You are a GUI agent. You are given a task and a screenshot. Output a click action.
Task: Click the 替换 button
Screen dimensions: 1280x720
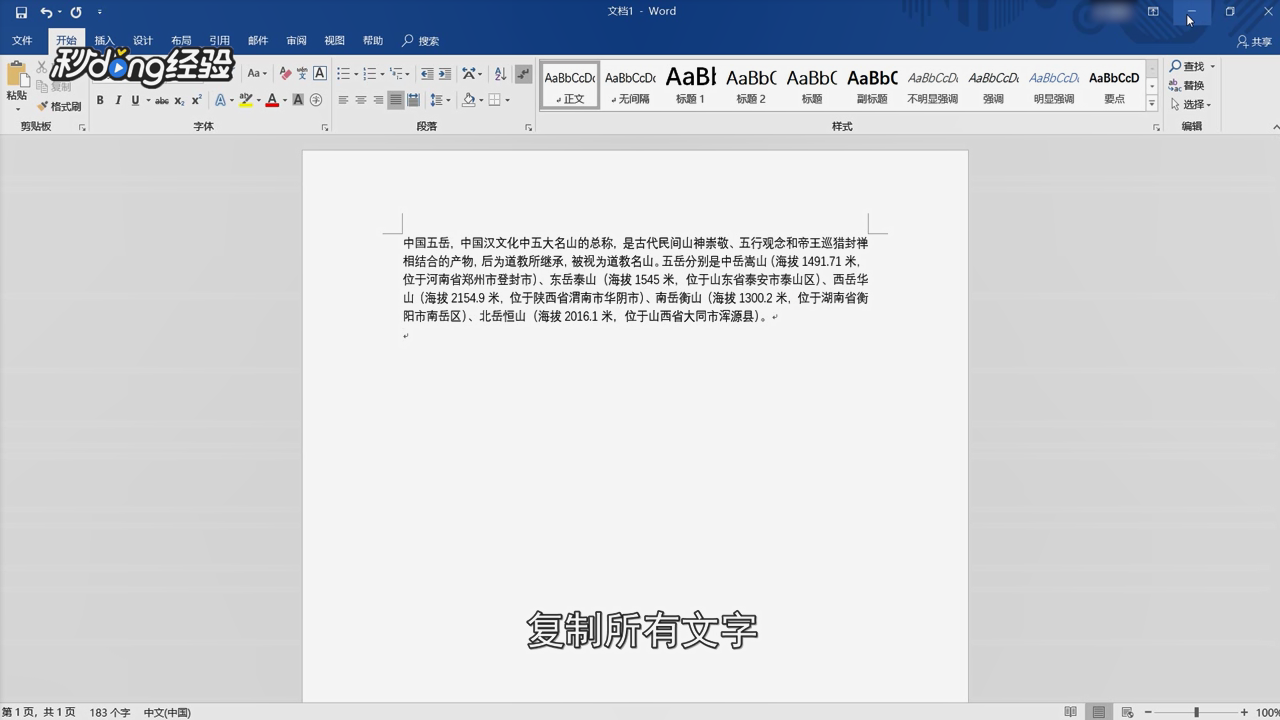[1192, 85]
